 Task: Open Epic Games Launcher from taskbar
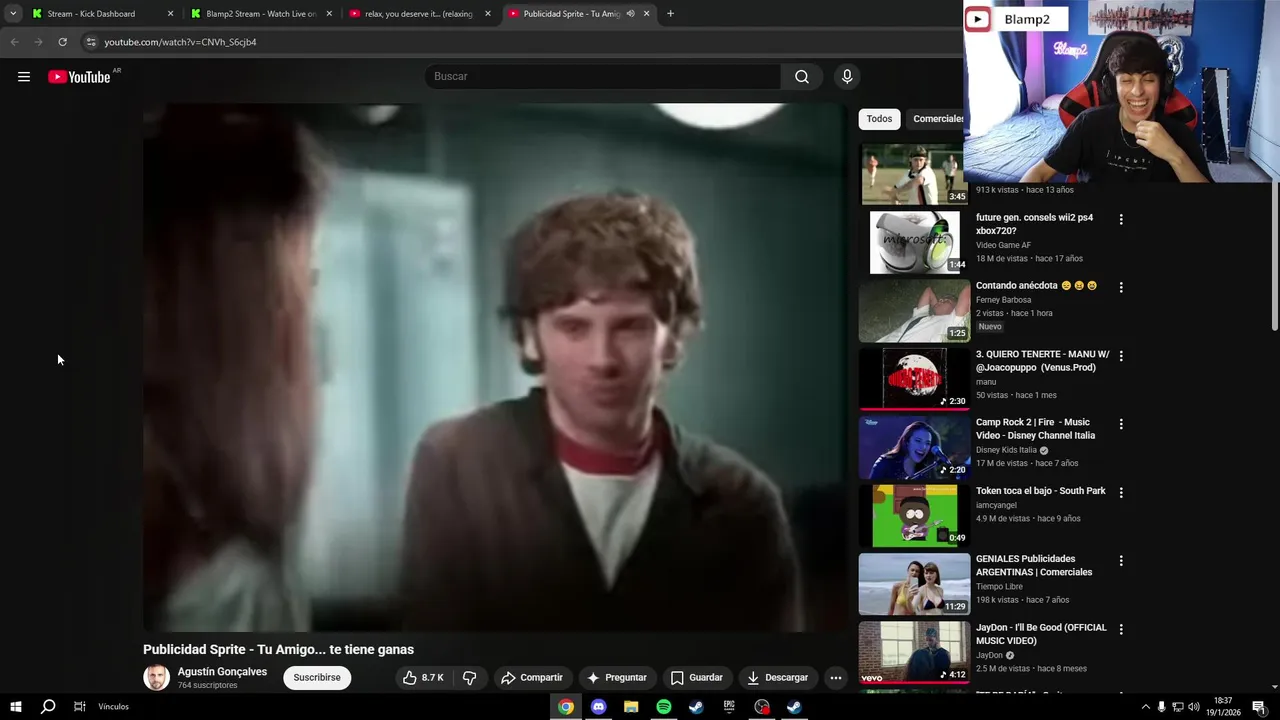click(x=729, y=707)
